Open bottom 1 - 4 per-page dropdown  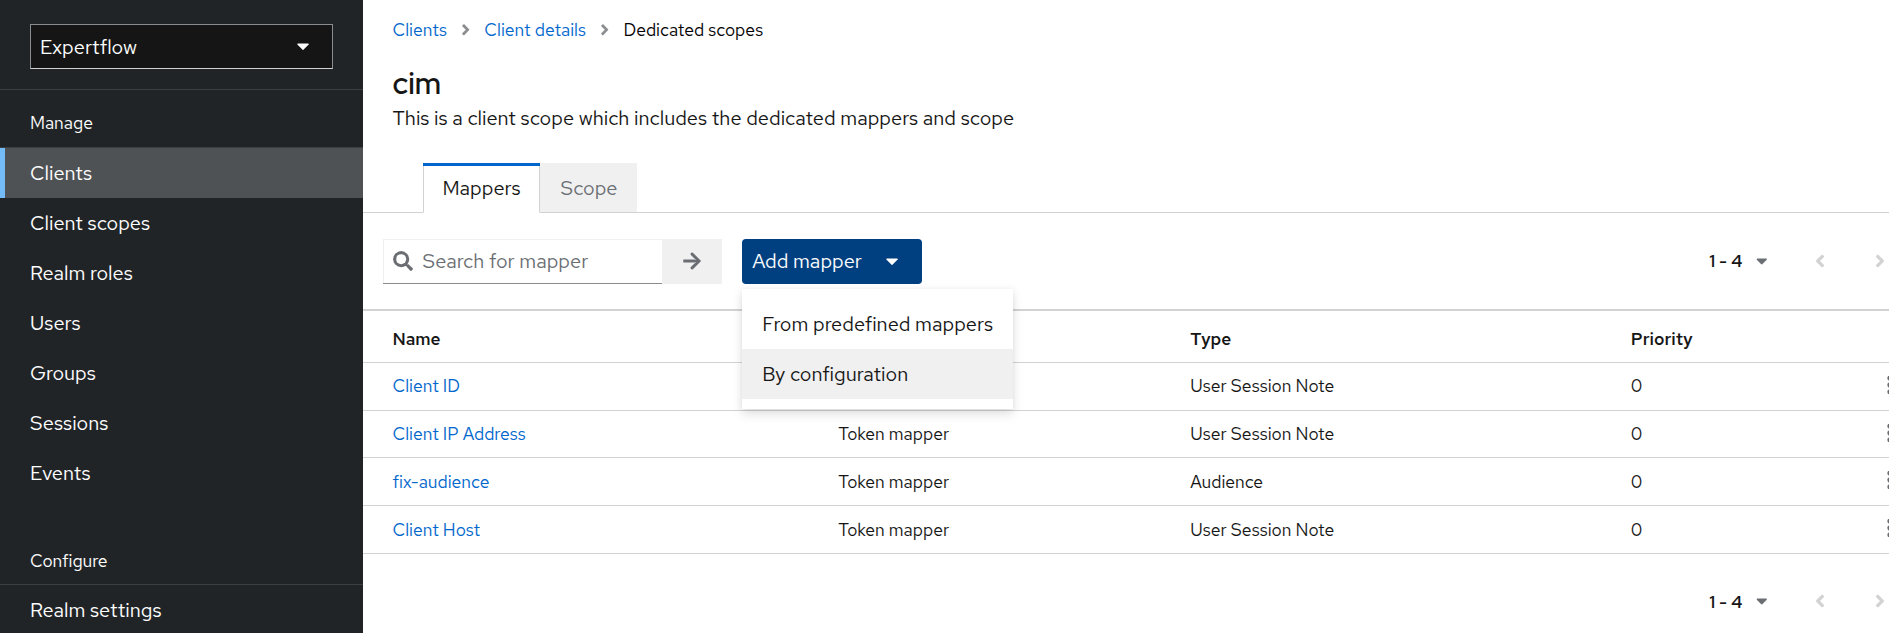[x=1738, y=602]
